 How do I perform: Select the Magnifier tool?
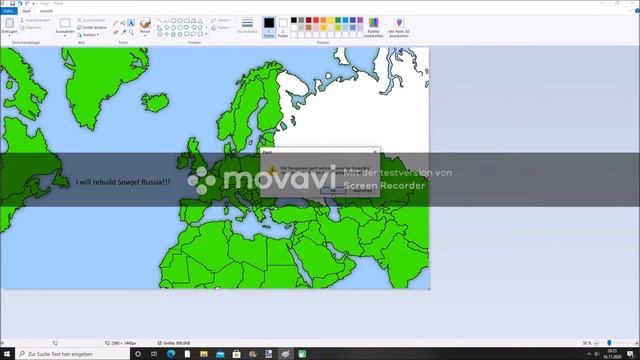pos(131,32)
